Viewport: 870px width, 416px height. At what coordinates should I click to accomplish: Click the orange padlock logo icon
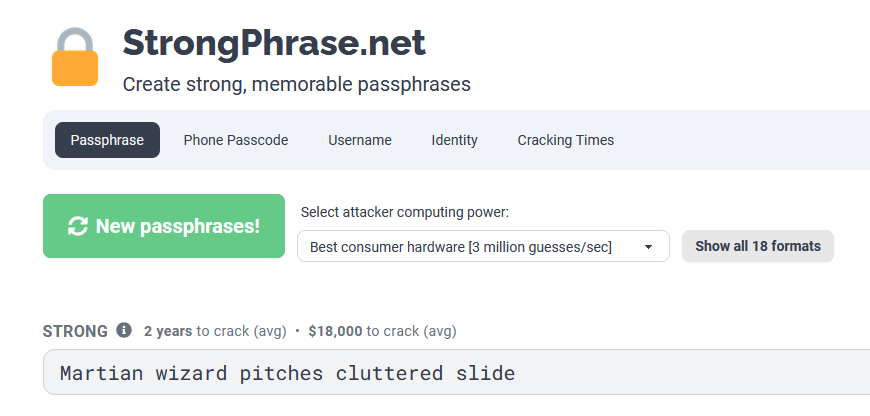75,57
